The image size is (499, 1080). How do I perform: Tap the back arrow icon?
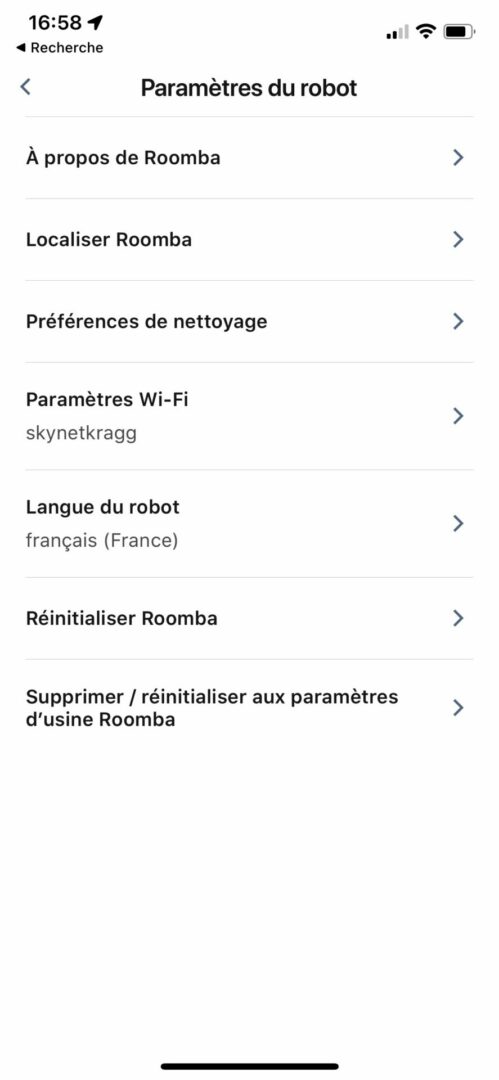tap(26, 87)
